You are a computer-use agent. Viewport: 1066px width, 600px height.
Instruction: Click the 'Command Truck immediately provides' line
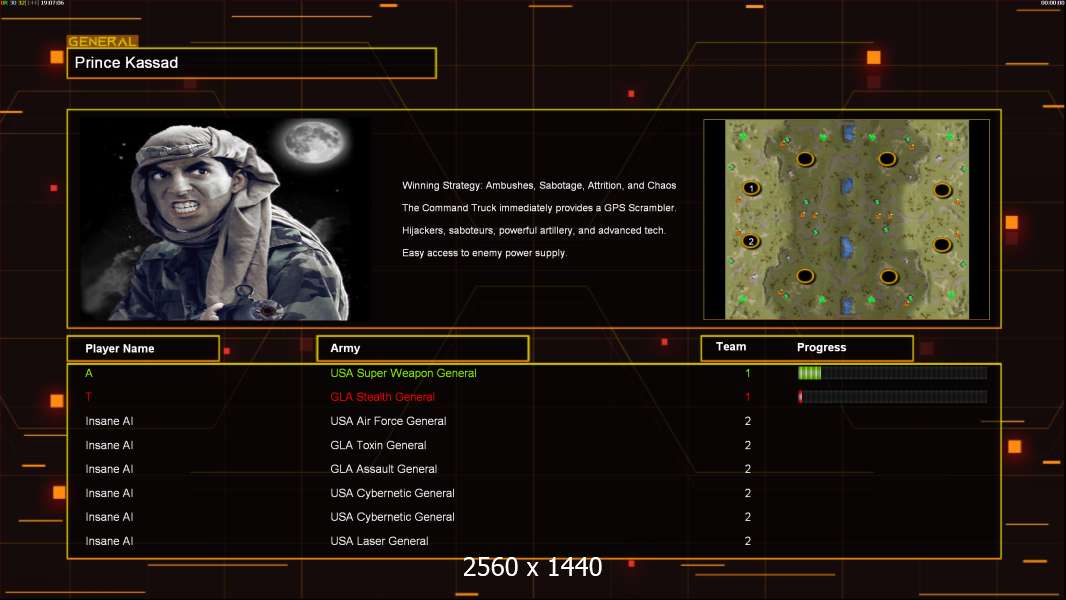[x=539, y=208]
